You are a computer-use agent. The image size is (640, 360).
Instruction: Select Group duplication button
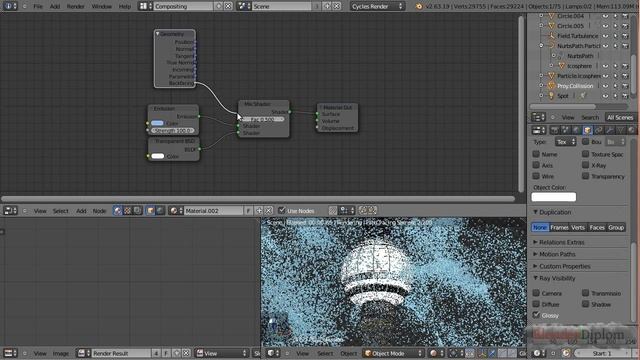tap(616, 227)
